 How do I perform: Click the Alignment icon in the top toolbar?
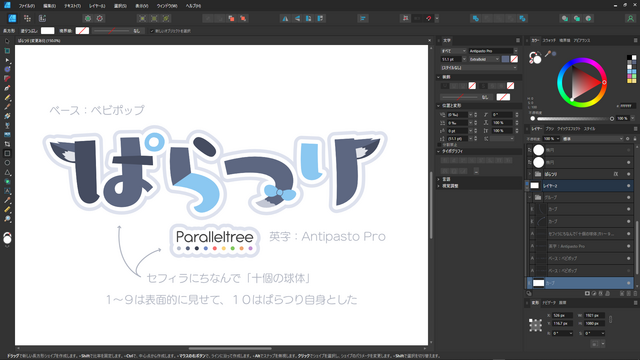click(x=362, y=18)
